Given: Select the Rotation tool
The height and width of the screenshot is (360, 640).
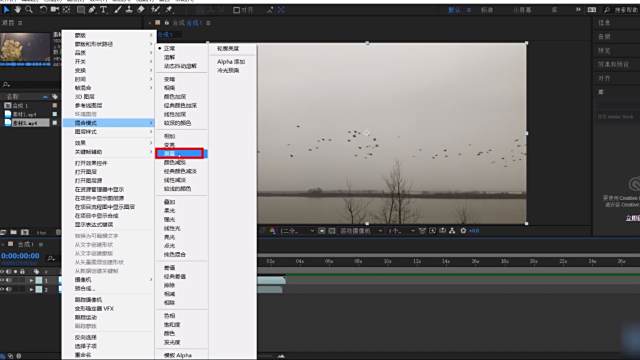Looking at the screenshot, I should pyautogui.click(x=43, y=9).
